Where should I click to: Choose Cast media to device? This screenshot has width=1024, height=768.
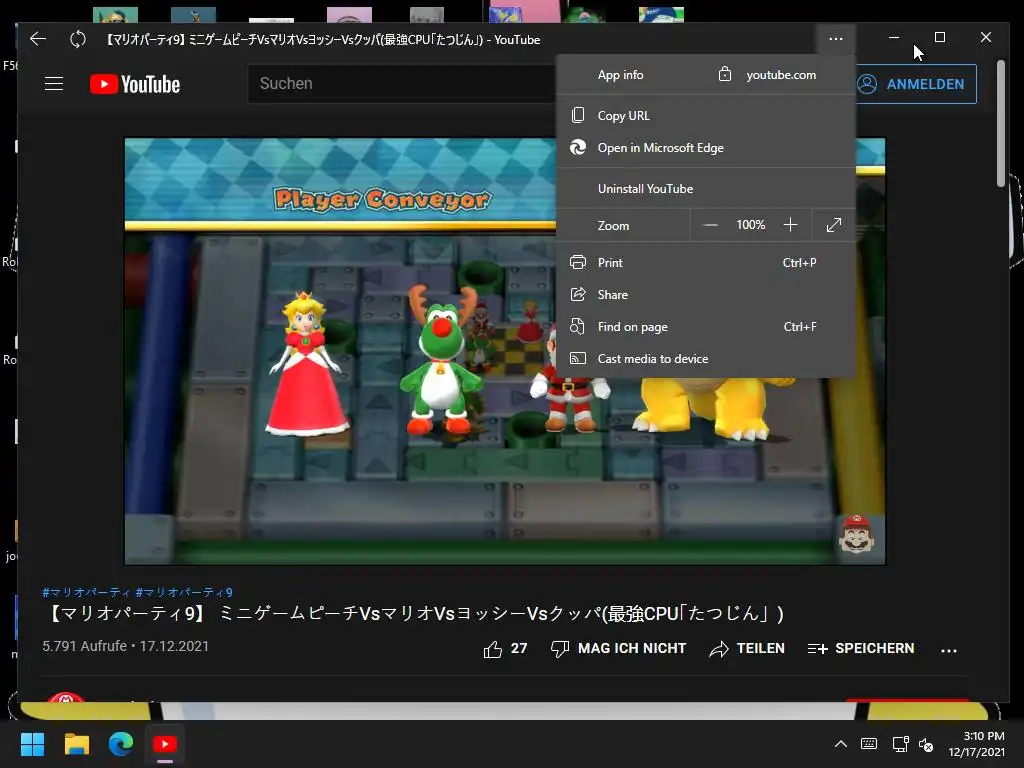(705, 359)
